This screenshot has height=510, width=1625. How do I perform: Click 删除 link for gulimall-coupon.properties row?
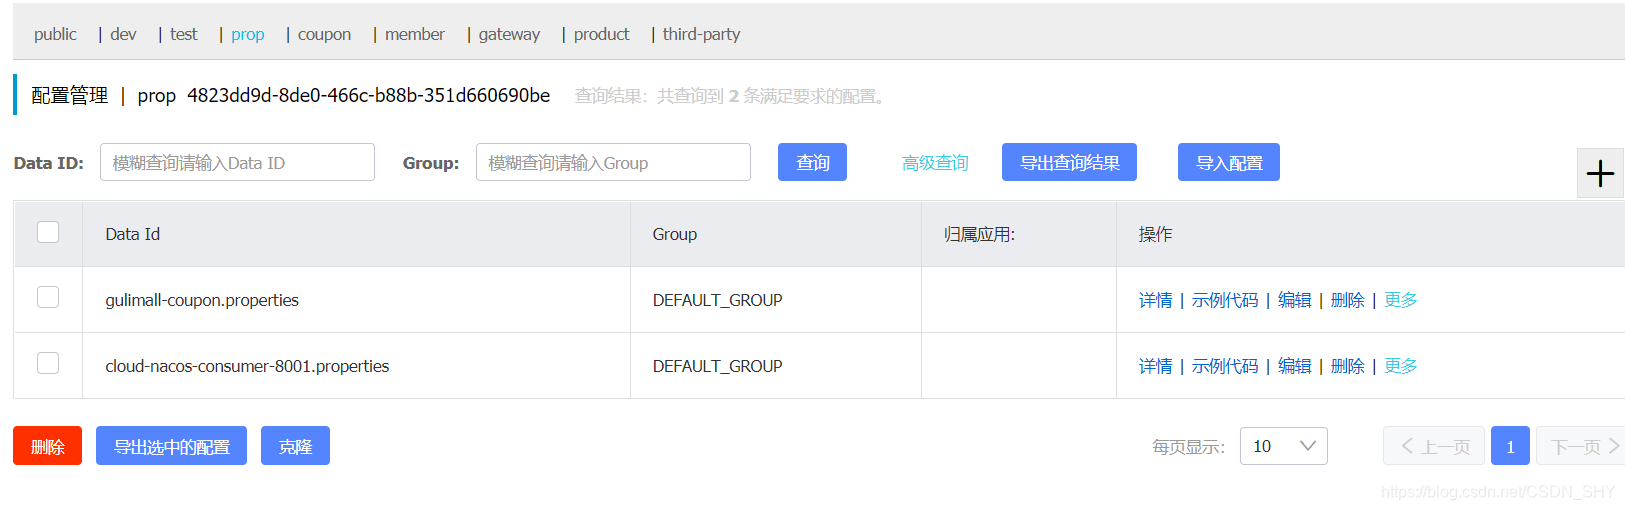(x=1347, y=300)
